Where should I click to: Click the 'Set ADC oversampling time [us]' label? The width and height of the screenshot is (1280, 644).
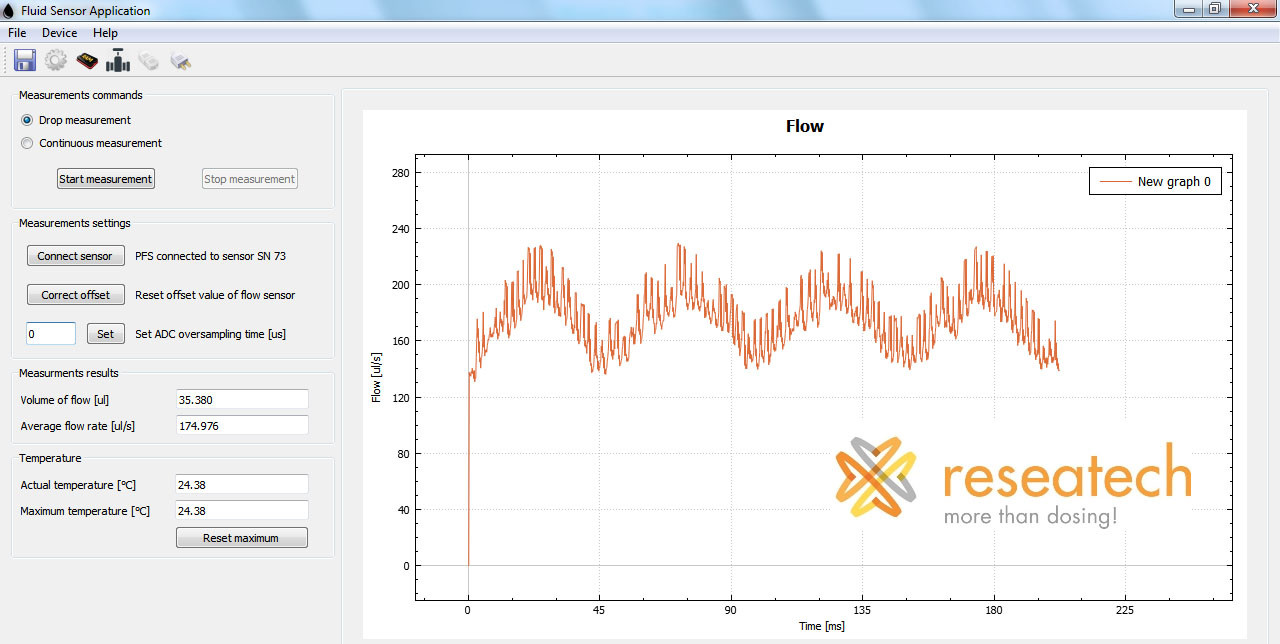coord(210,334)
